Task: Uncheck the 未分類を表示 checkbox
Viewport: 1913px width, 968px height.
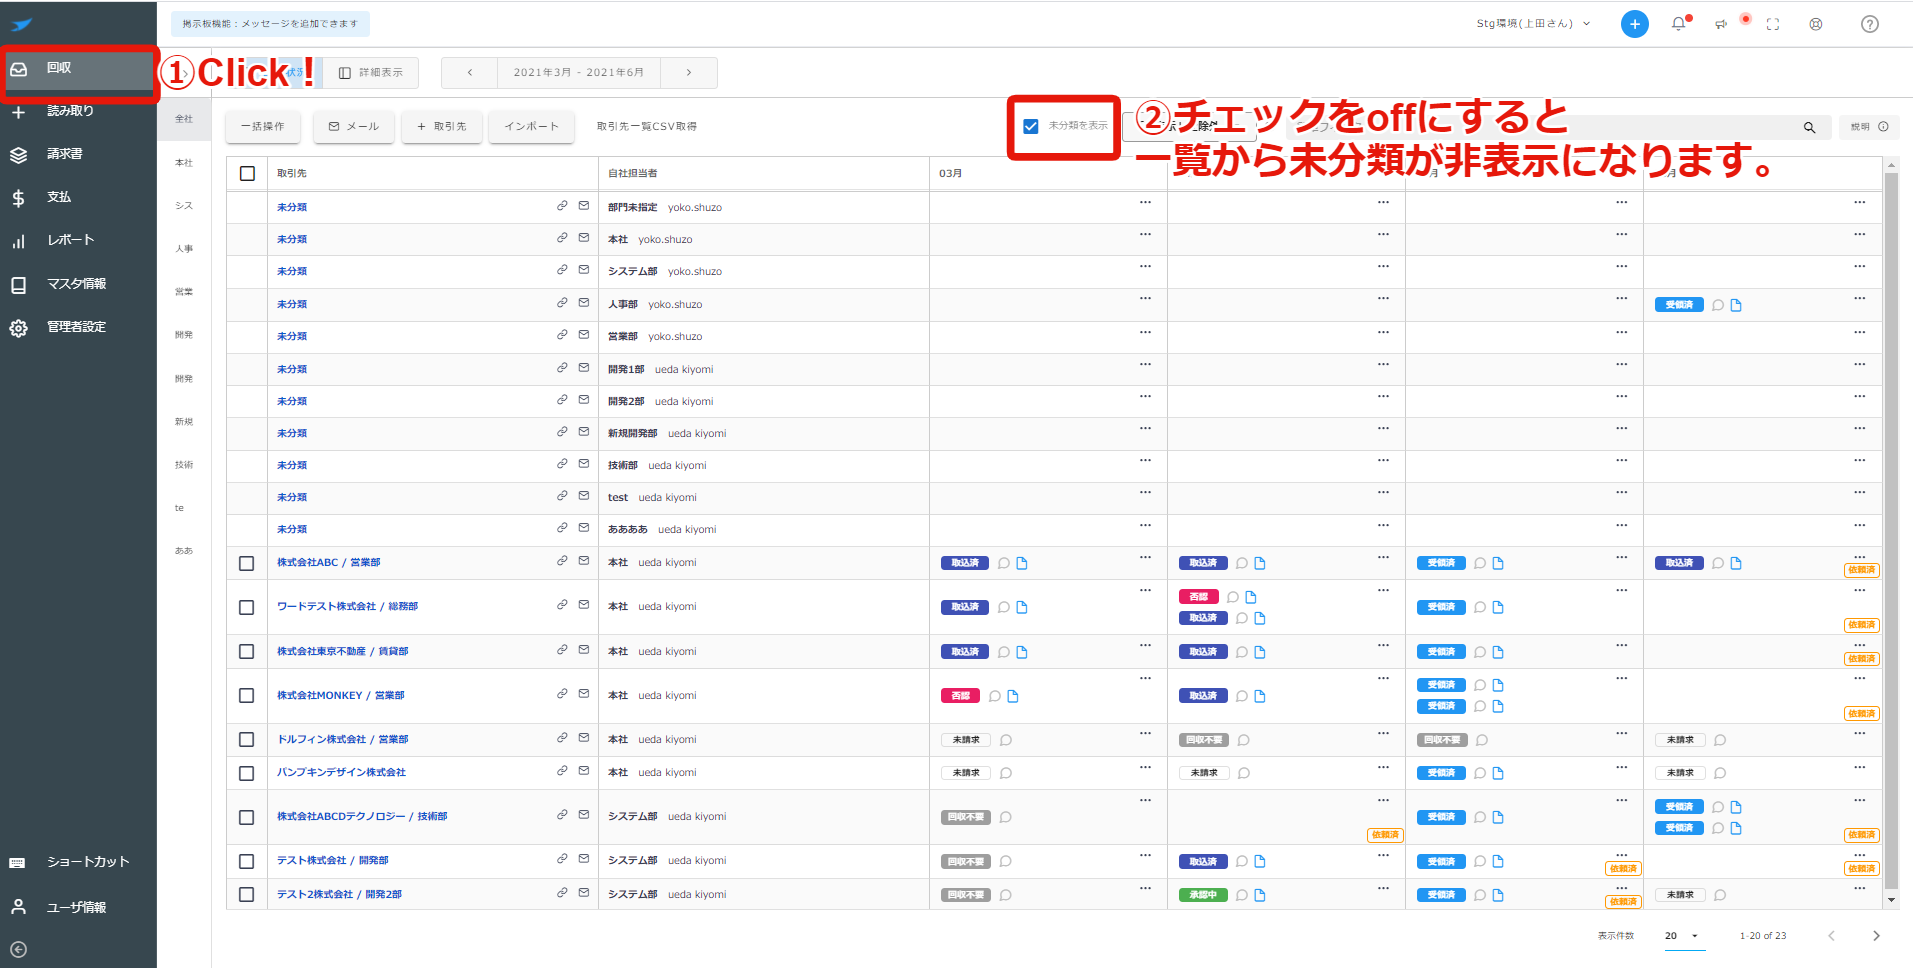Action: pos(1031,126)
